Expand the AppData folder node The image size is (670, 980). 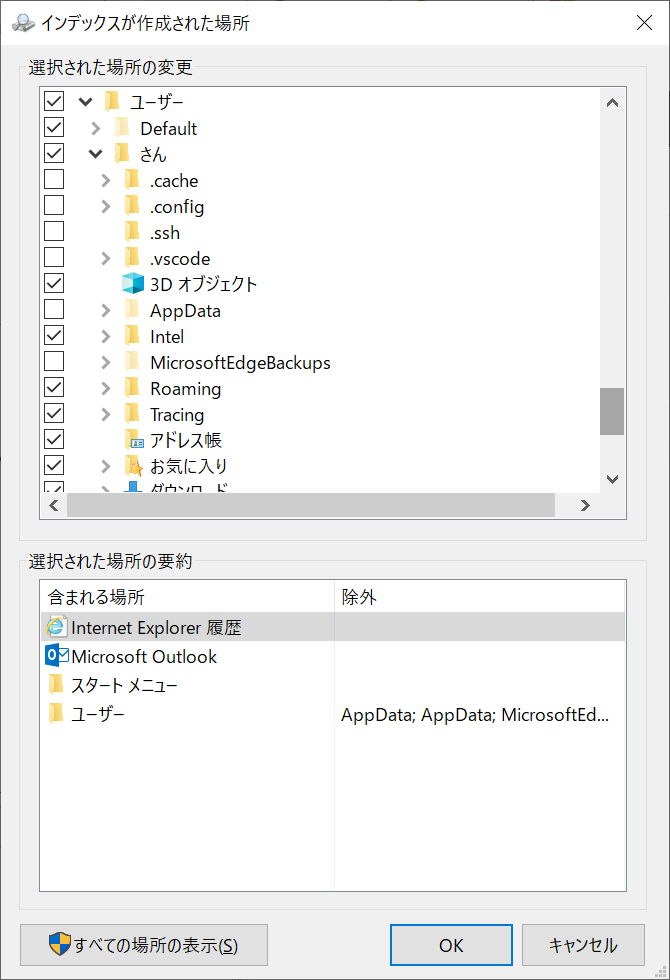tap(106, 311)
